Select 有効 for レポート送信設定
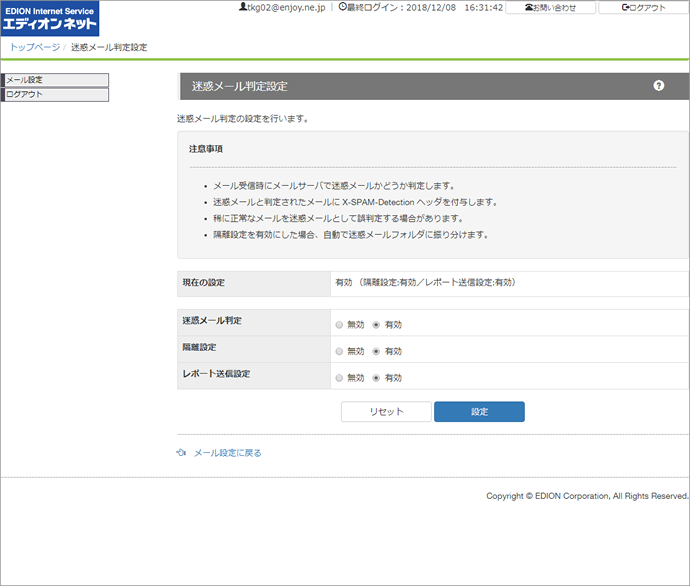The width and height of the screenshot is (690, 586). (376, 377)
